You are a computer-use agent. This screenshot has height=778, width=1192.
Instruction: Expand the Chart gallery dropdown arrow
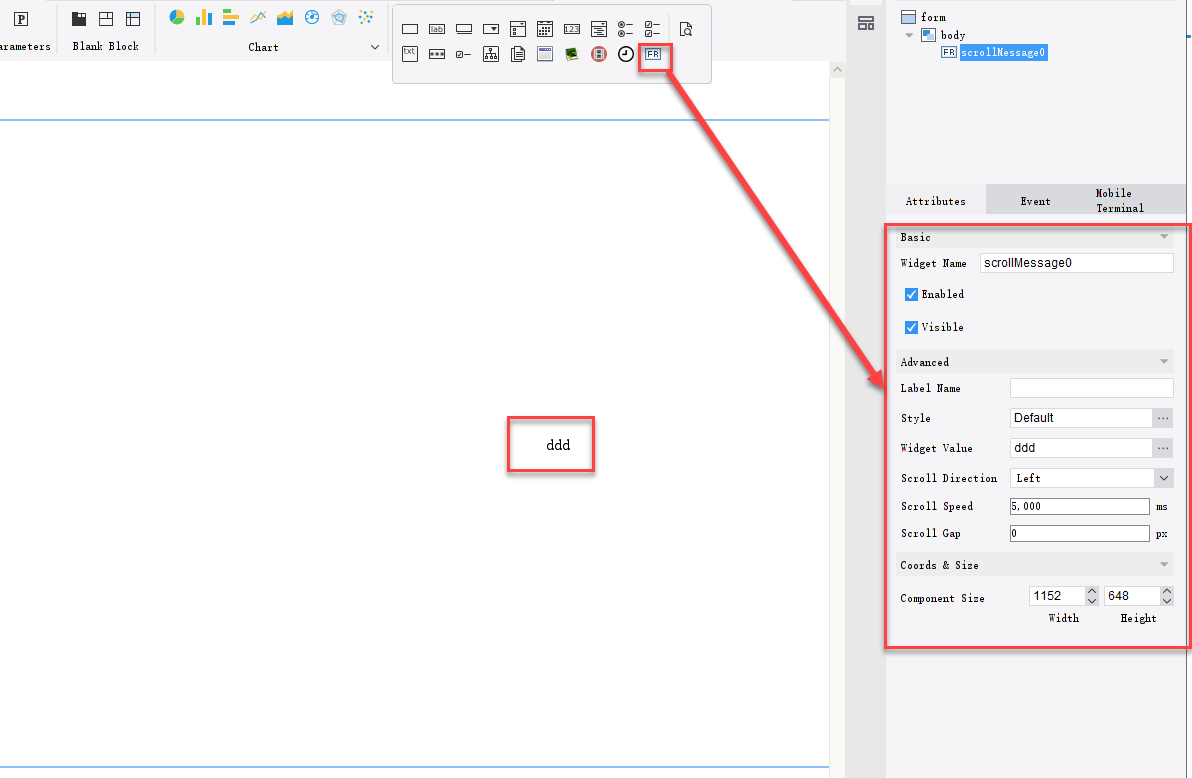[x=375, y=47]
